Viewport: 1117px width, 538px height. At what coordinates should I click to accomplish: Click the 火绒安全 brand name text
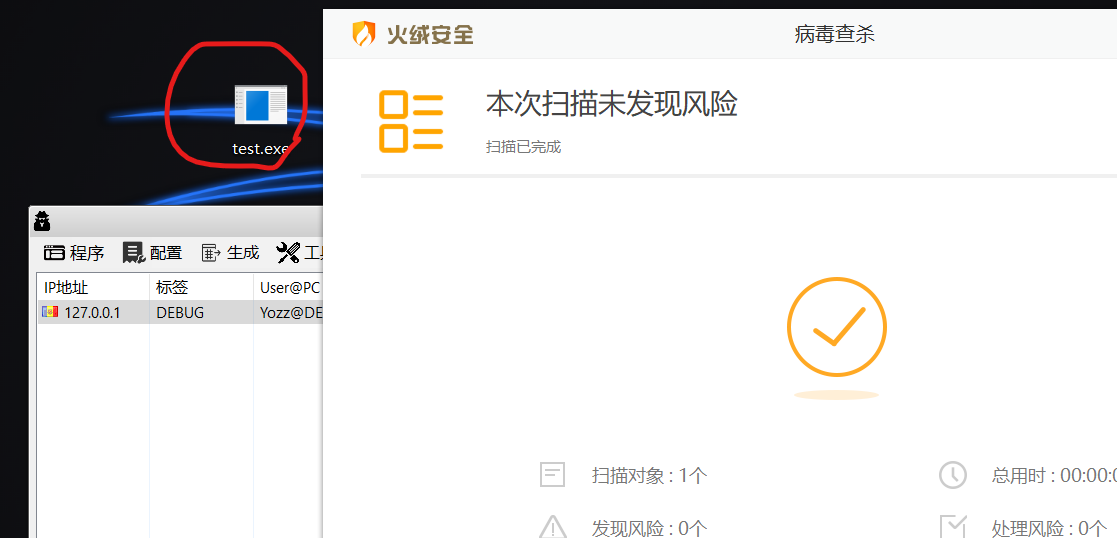430,34
